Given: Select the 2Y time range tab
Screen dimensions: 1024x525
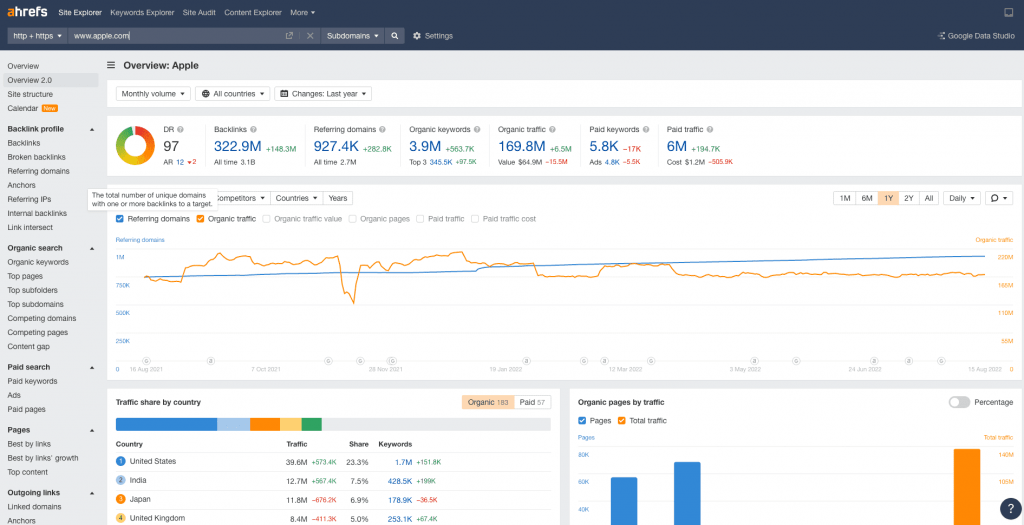Looking at the screenshot, I should [x=909, y=198].
